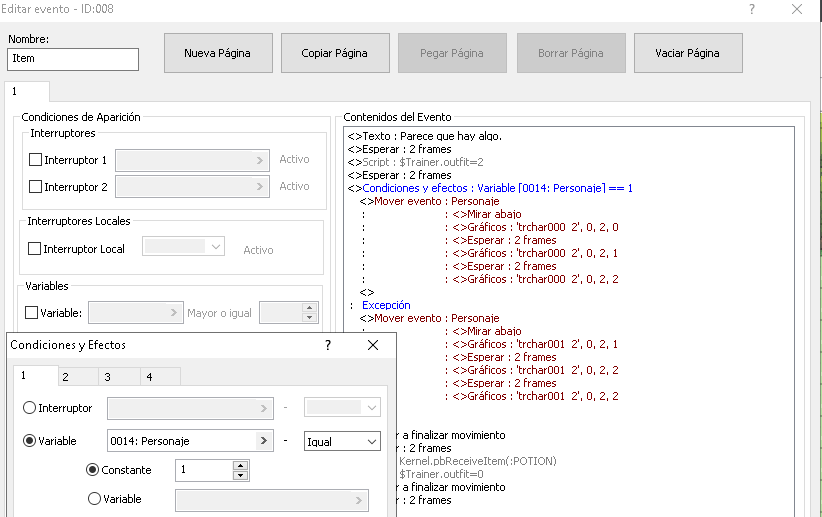This screenshot has height=517, width=822.
Task: Click the Copiar Página button
Action: [334, 53]
